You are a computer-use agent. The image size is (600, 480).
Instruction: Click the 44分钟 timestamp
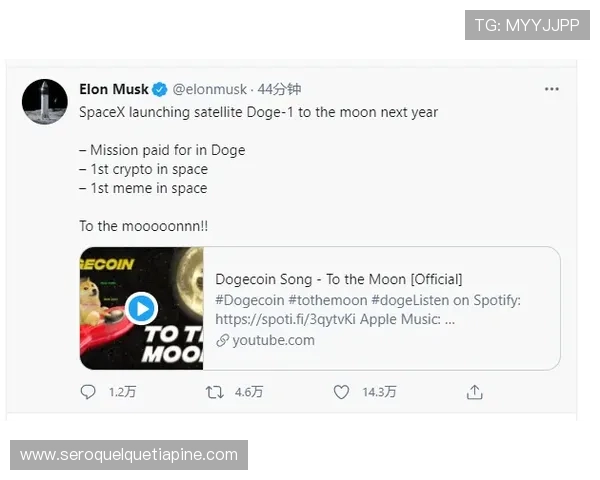280,89
